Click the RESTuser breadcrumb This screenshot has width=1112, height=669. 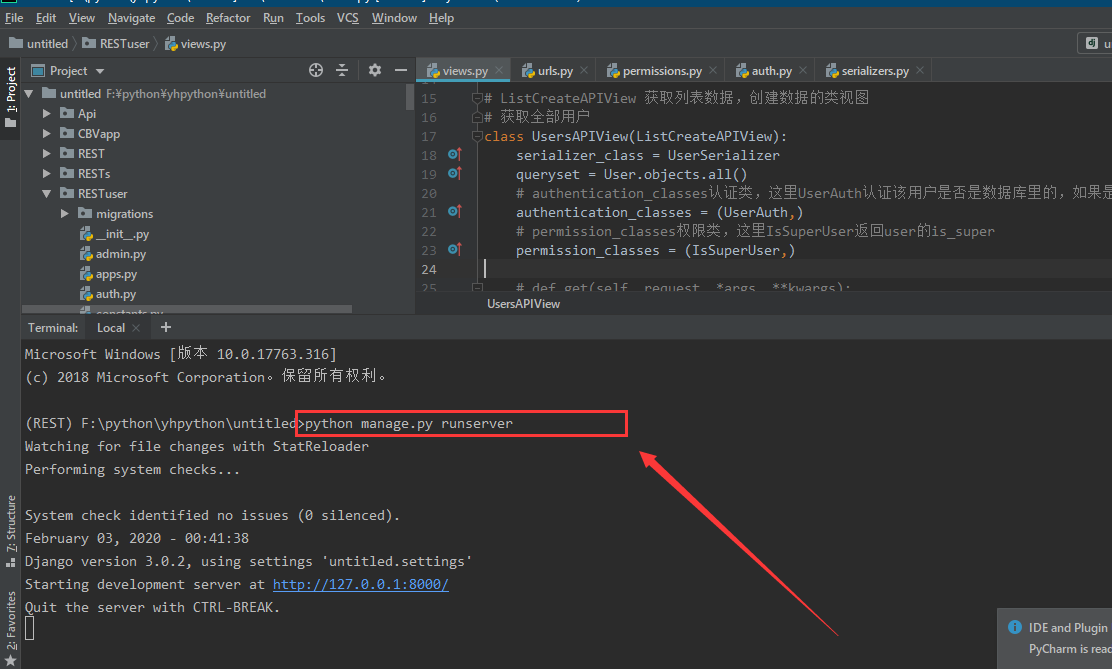click(x=116, y=43)
